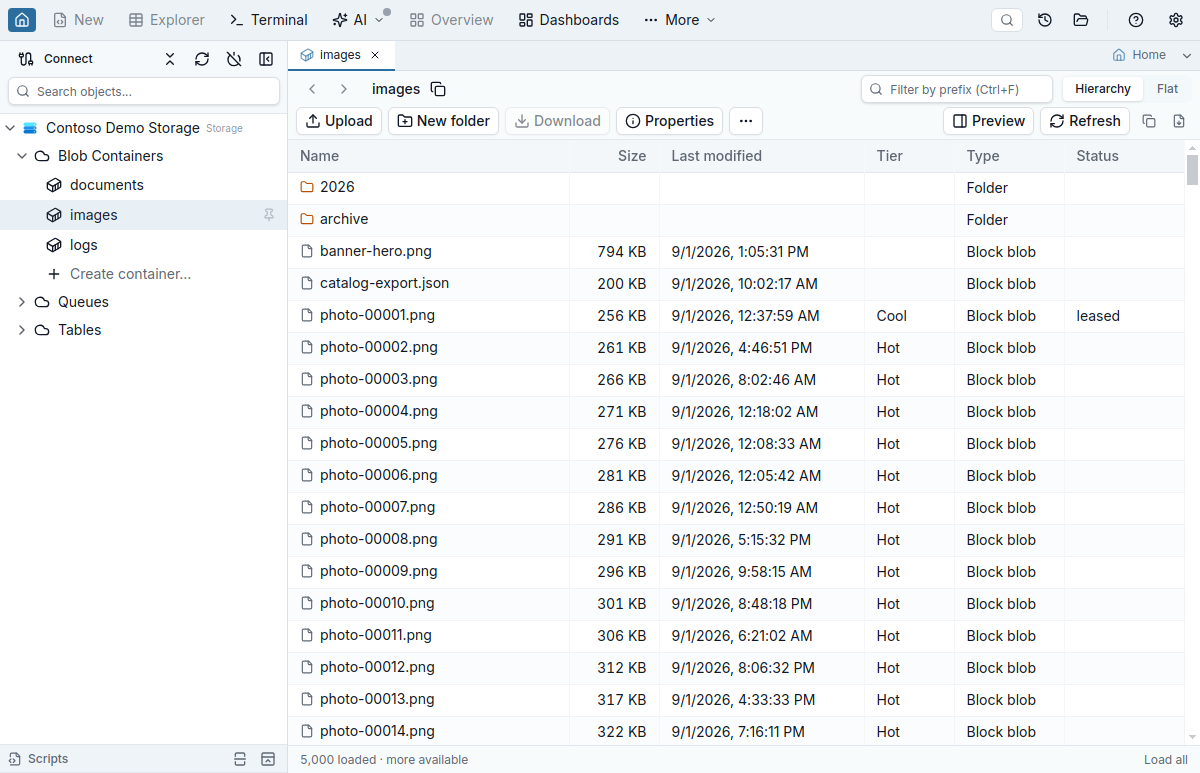Open the history clock icon
This screenshot has width=1200, height=773.
(1045, 20)
